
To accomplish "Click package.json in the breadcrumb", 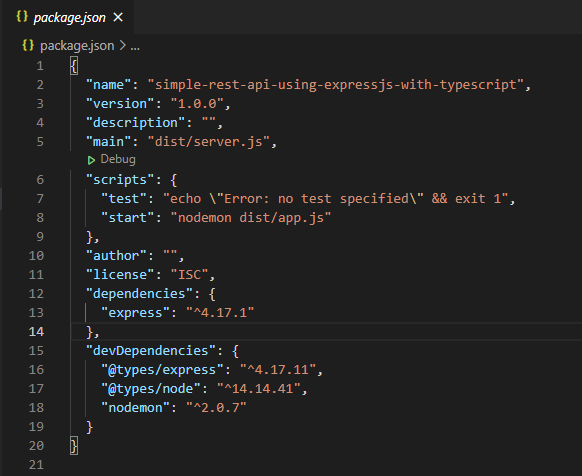I will click(77, 46).
